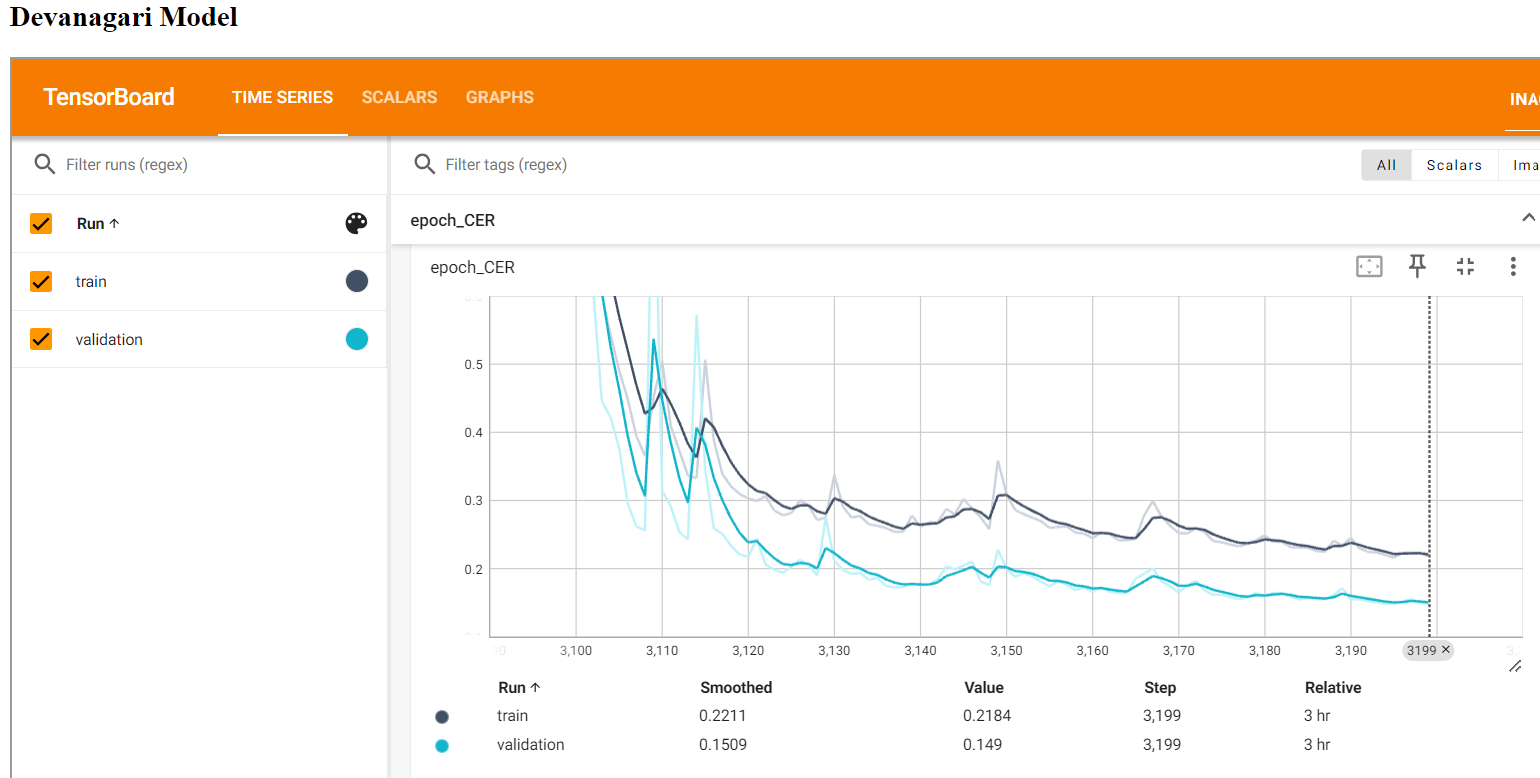The image size is (1540, 778).
Task: Uncheck the validation run checkbox
Action: (41, 340)
